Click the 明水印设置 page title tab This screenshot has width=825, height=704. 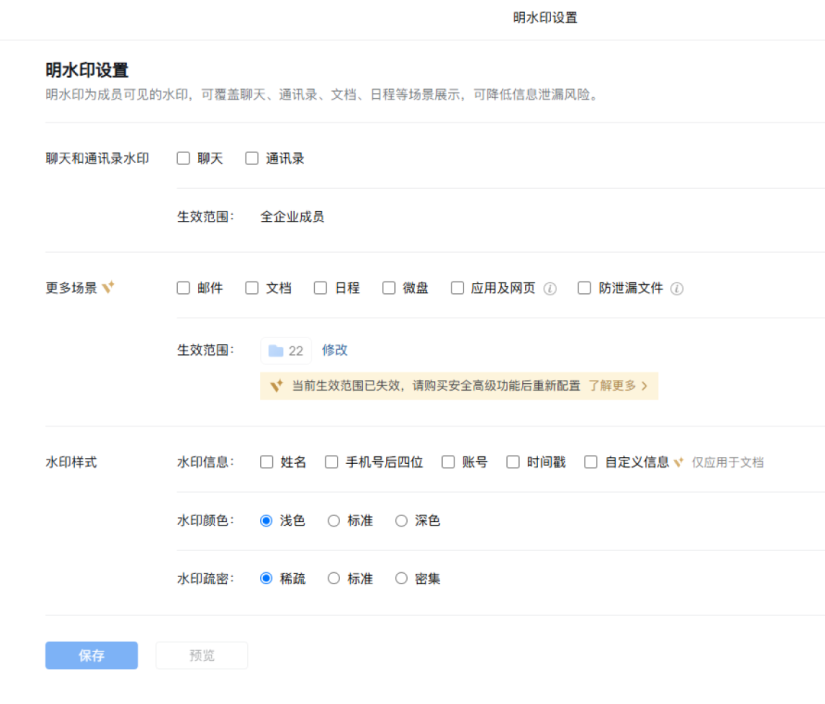[545, 18]
